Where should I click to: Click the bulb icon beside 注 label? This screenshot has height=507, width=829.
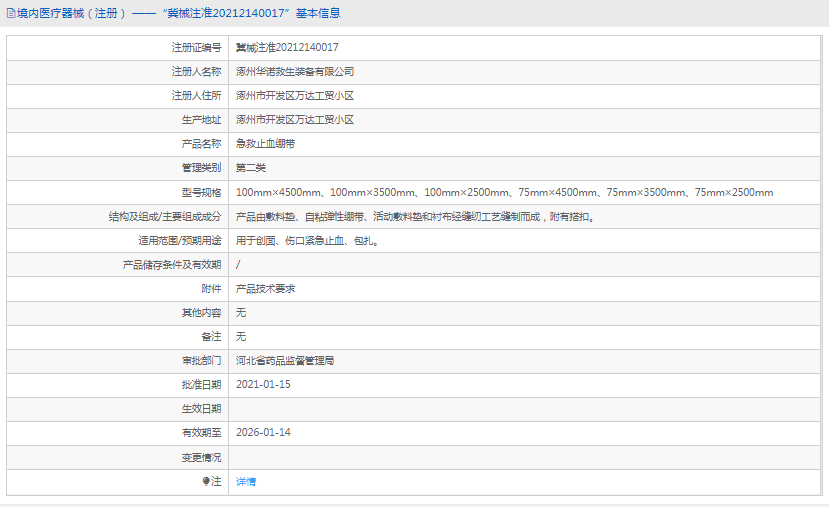pyautogui.click(x=206, y=481)
